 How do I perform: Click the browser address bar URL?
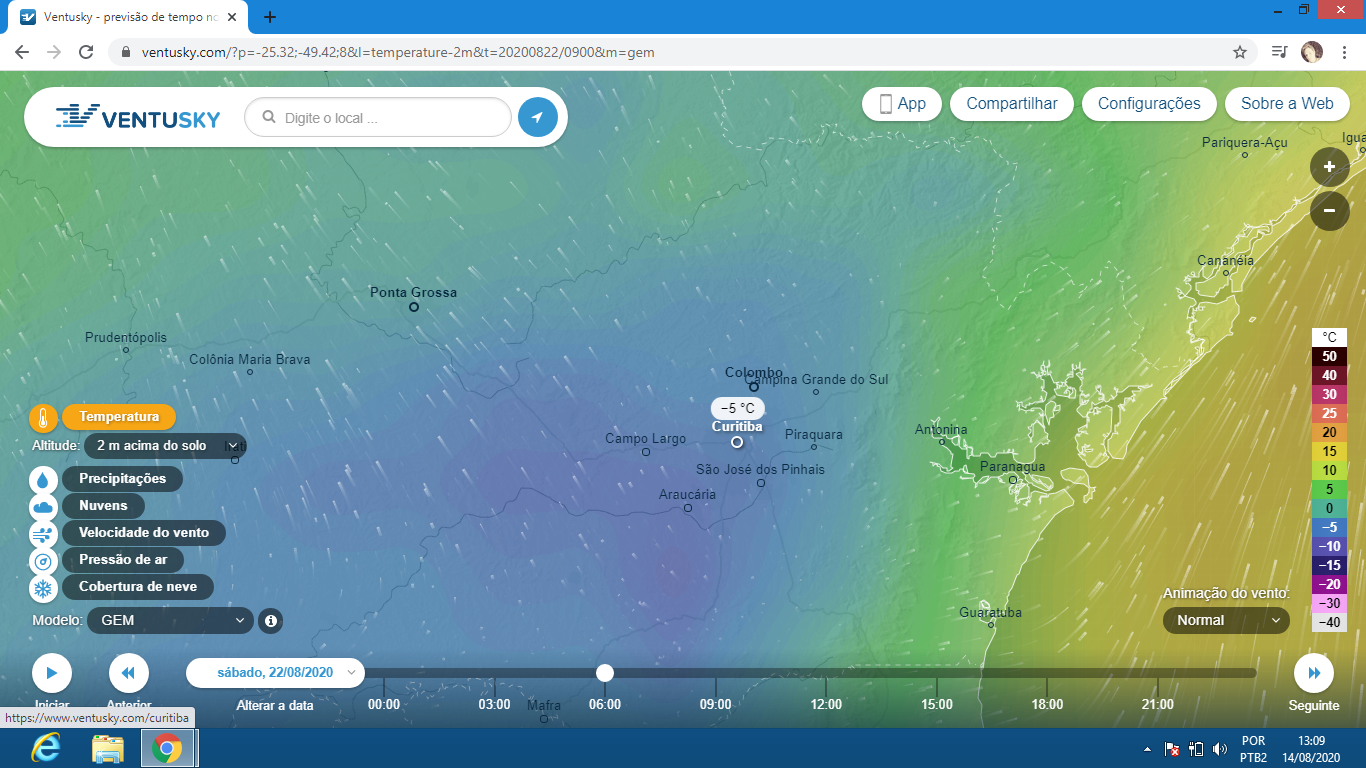[x=398, y=52]
